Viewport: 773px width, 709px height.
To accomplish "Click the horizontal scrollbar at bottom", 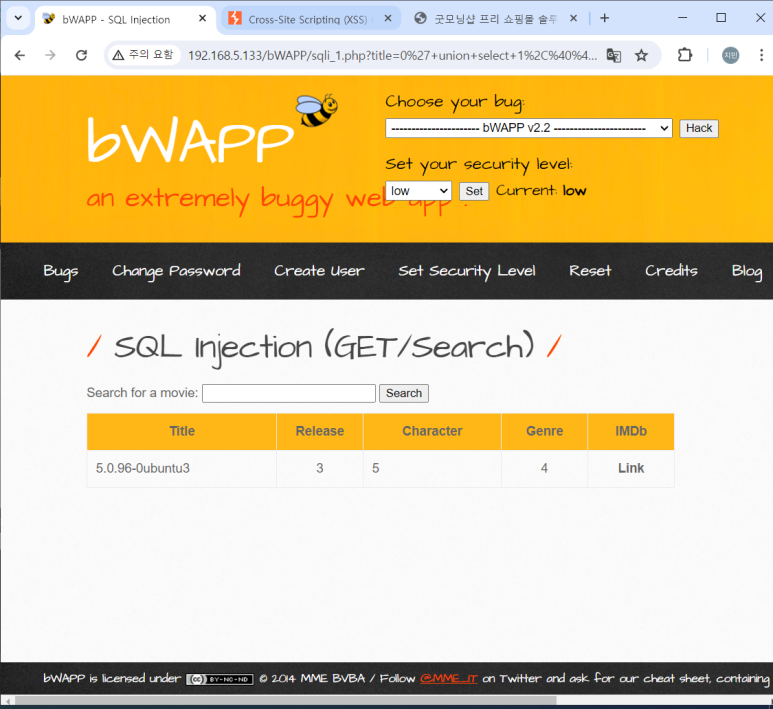I will point(285,701).
